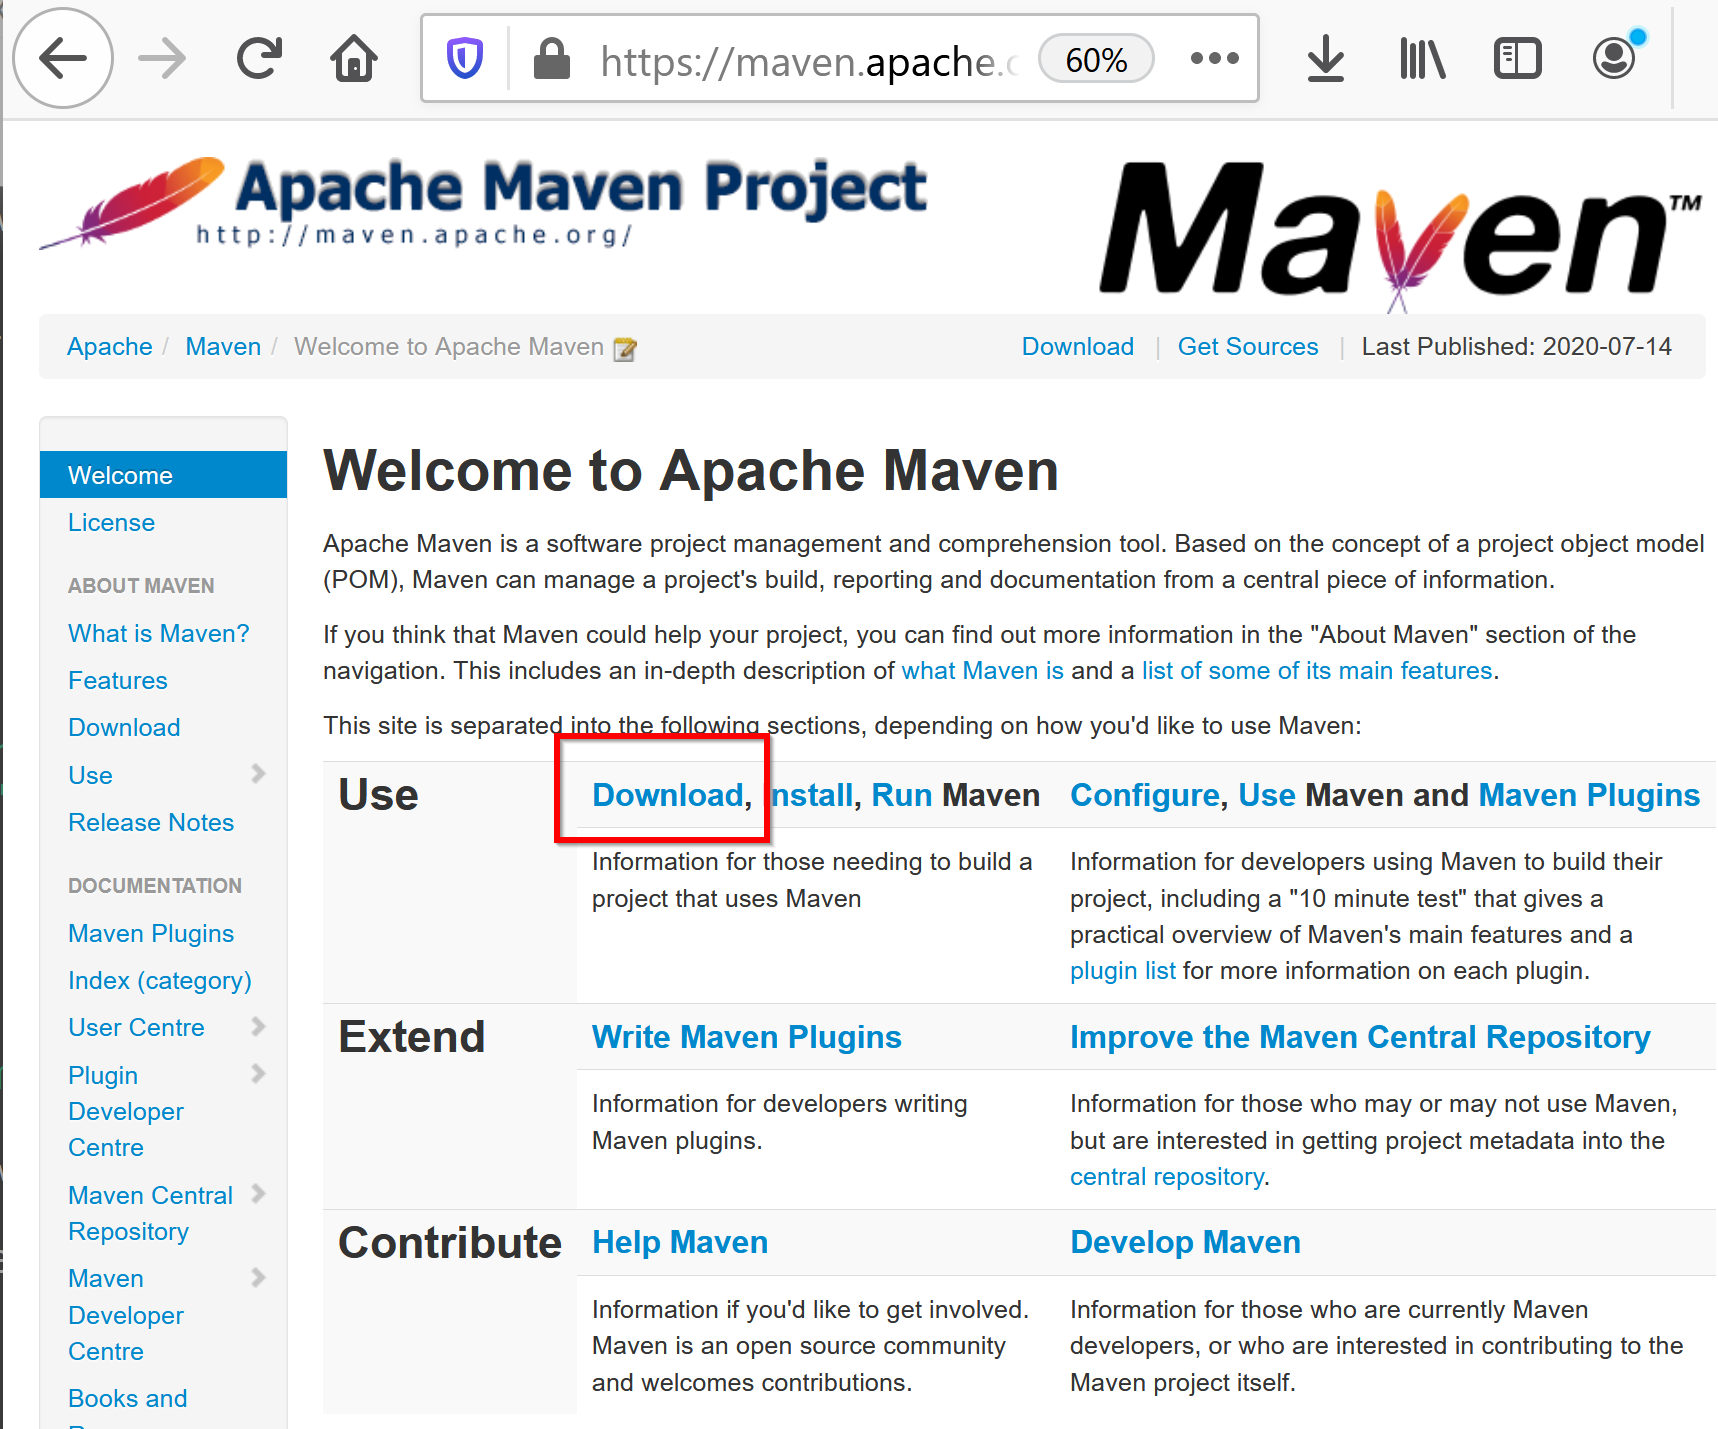Open the Apache breadcrumb link
Viewport: 1718px width, 1429px height.
tap(109, 347)
